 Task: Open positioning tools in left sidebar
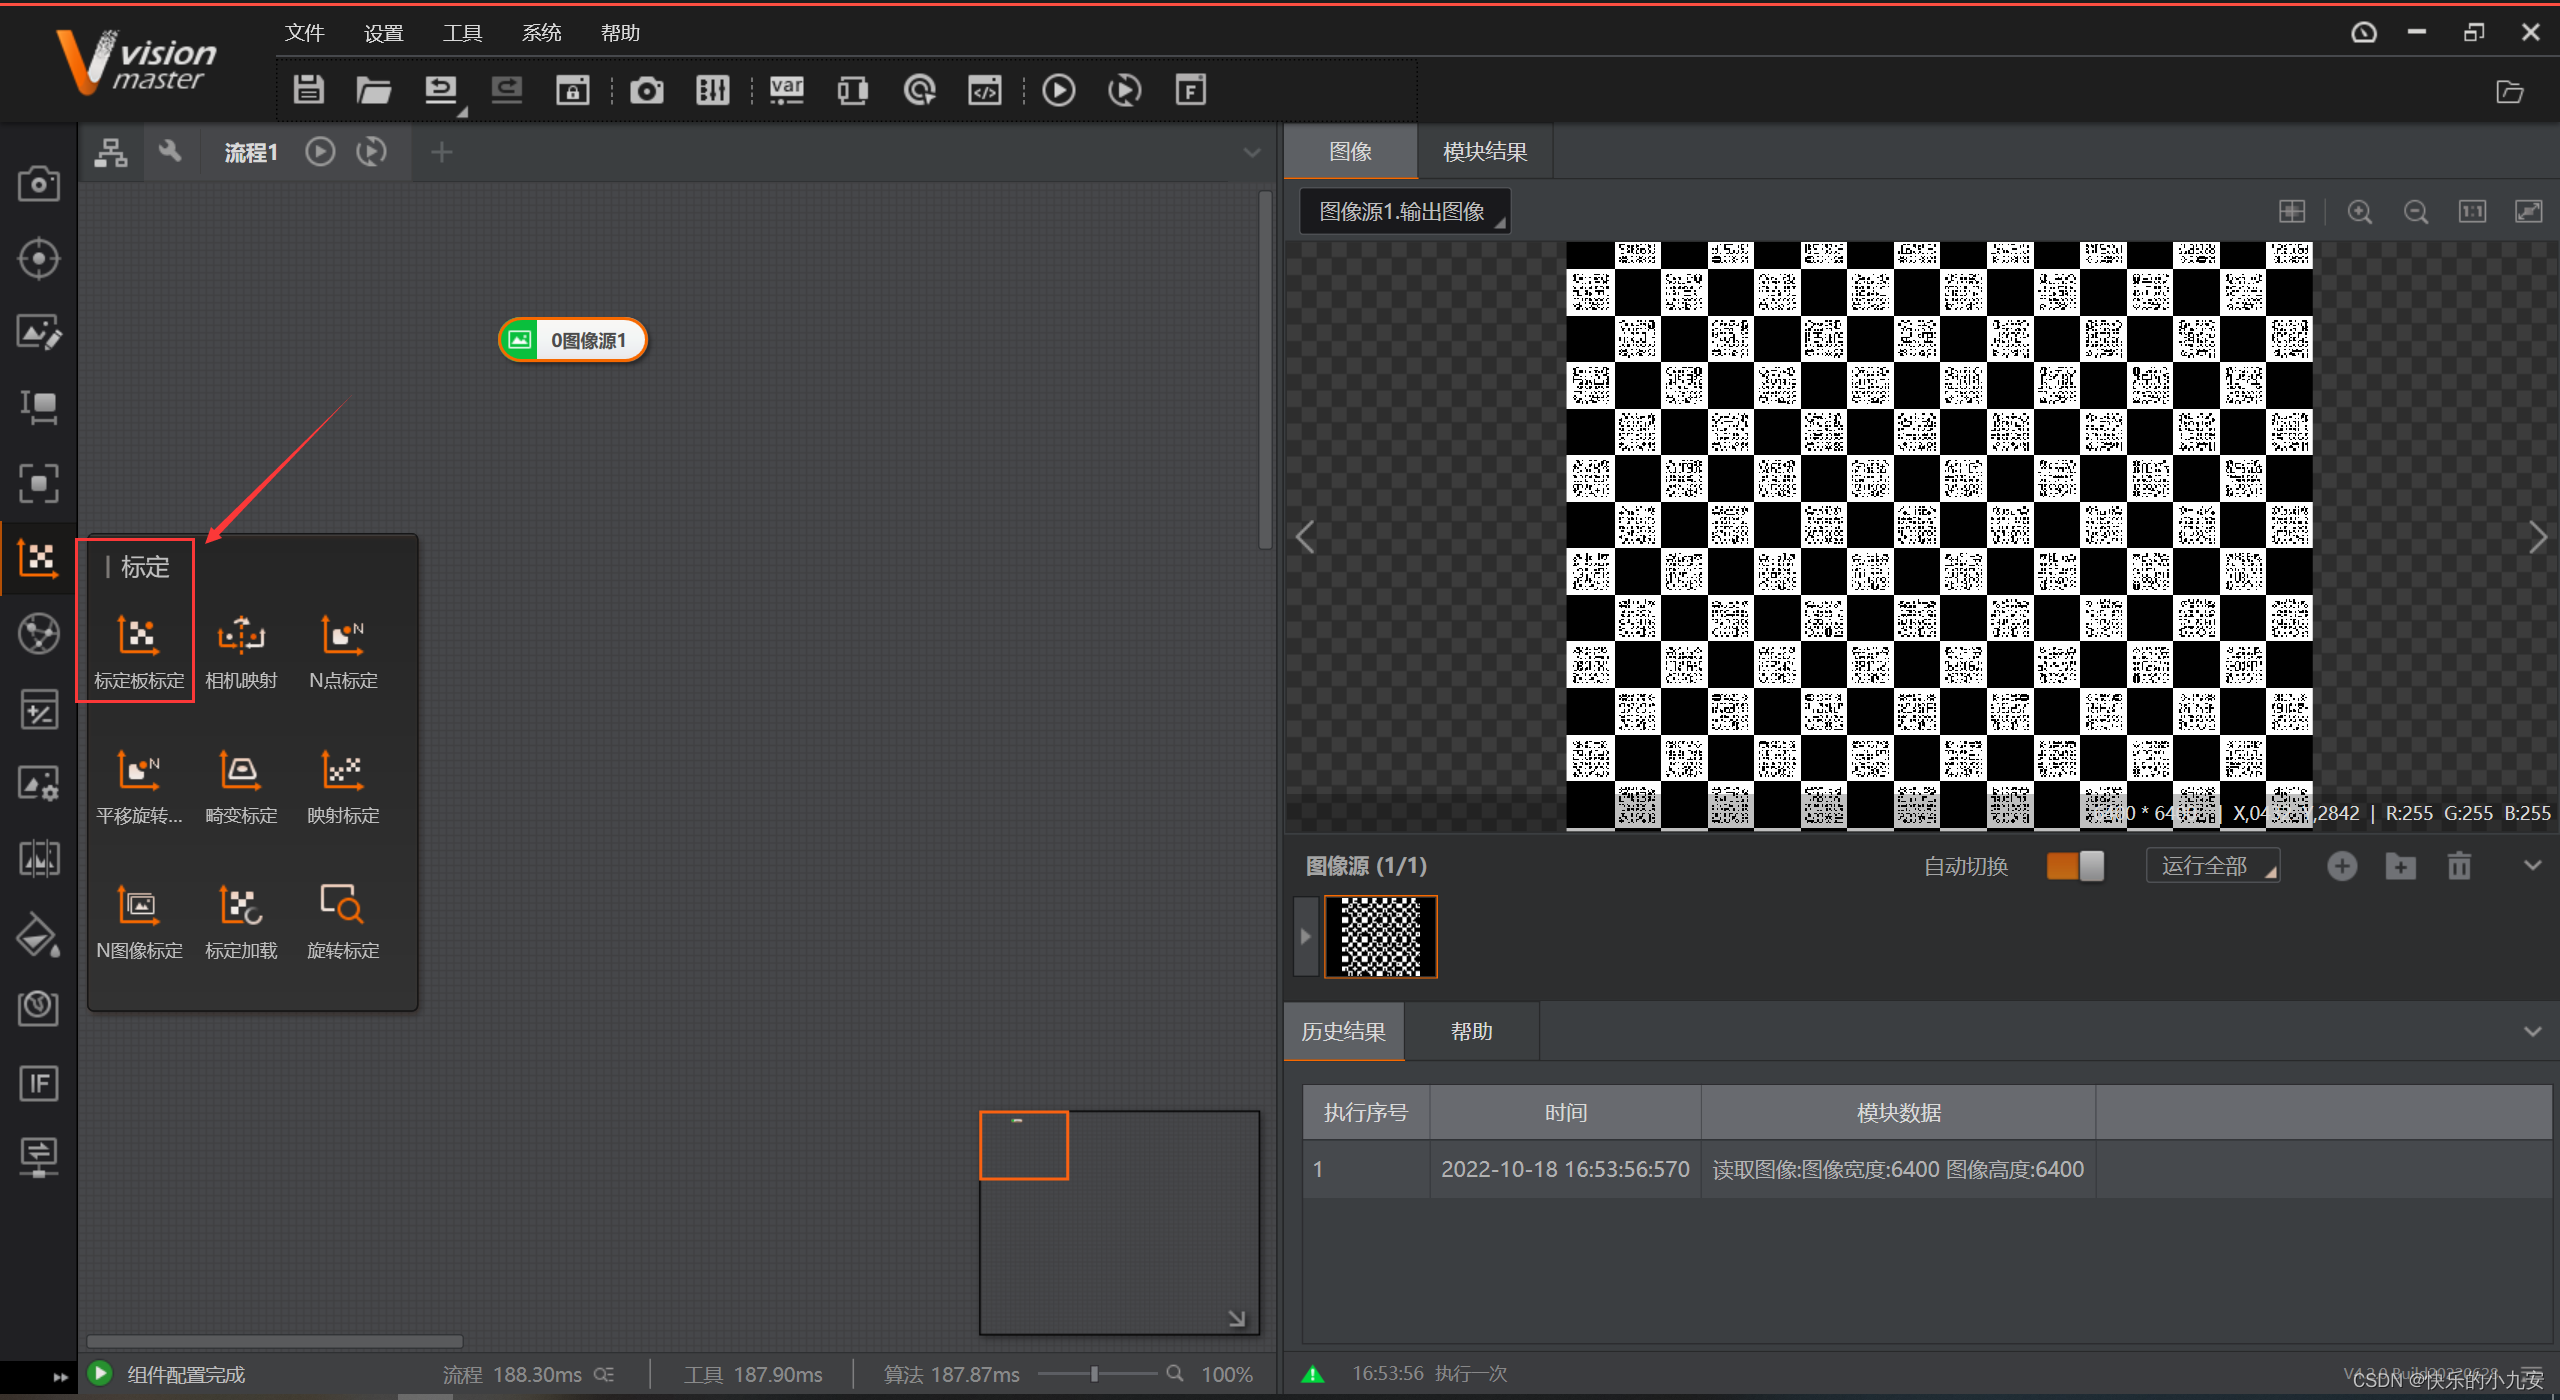pos(39,258)
